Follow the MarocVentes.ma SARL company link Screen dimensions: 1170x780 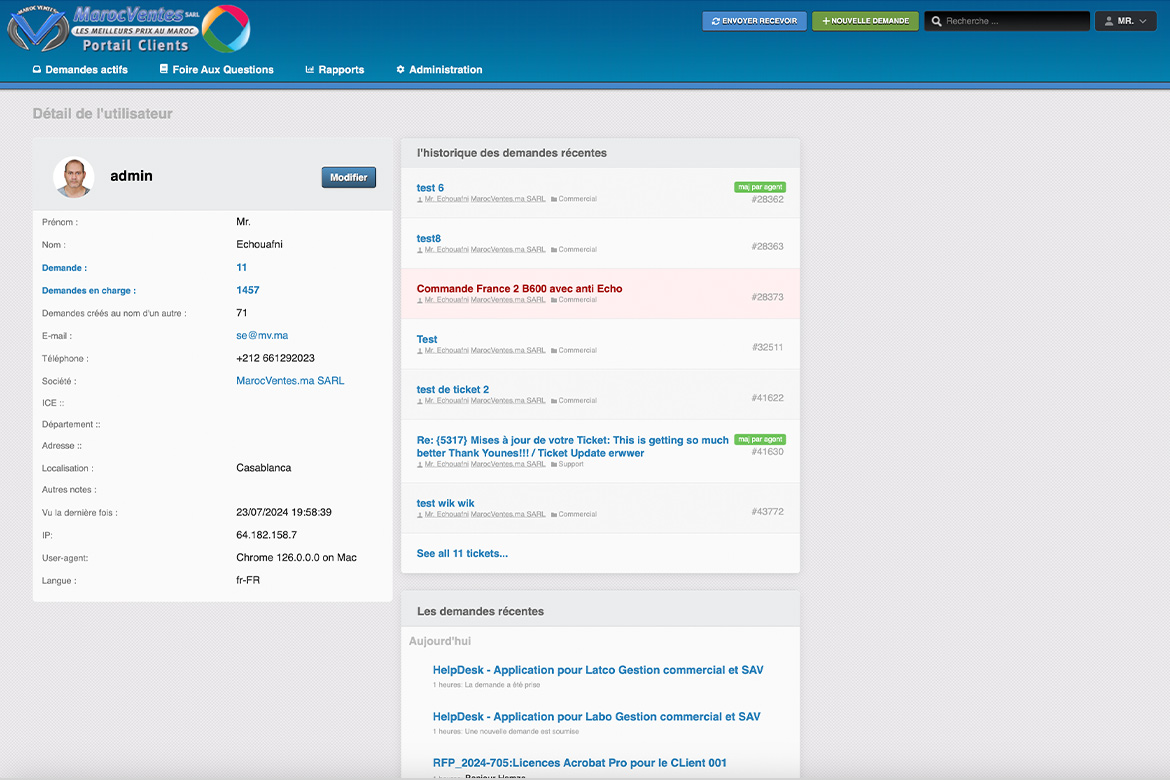pyautogui.click(x=290, y=381)
